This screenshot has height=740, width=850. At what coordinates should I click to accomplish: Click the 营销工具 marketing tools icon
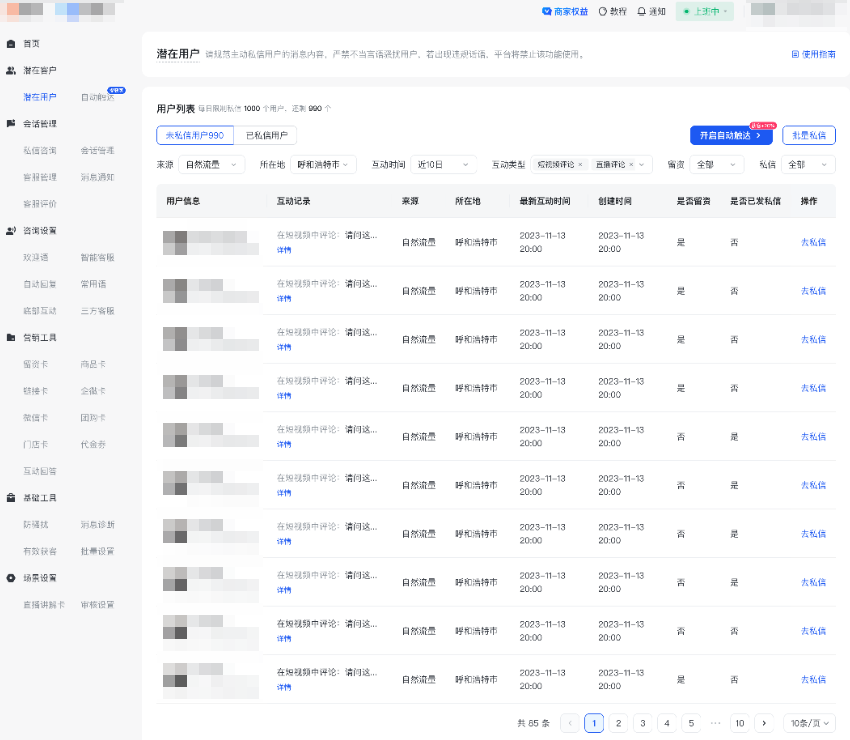12,336
